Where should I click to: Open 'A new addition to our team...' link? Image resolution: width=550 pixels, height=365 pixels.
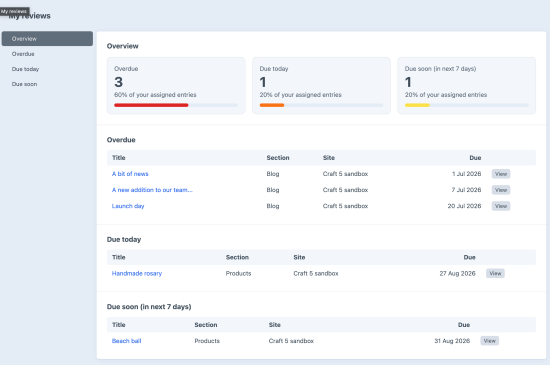click(x=152, y=190)
